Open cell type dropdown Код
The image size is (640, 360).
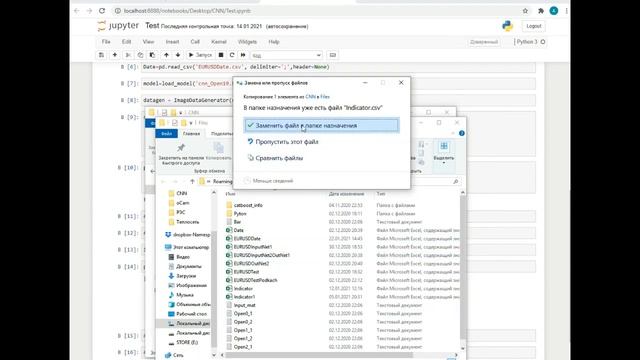tap(286, 55)
